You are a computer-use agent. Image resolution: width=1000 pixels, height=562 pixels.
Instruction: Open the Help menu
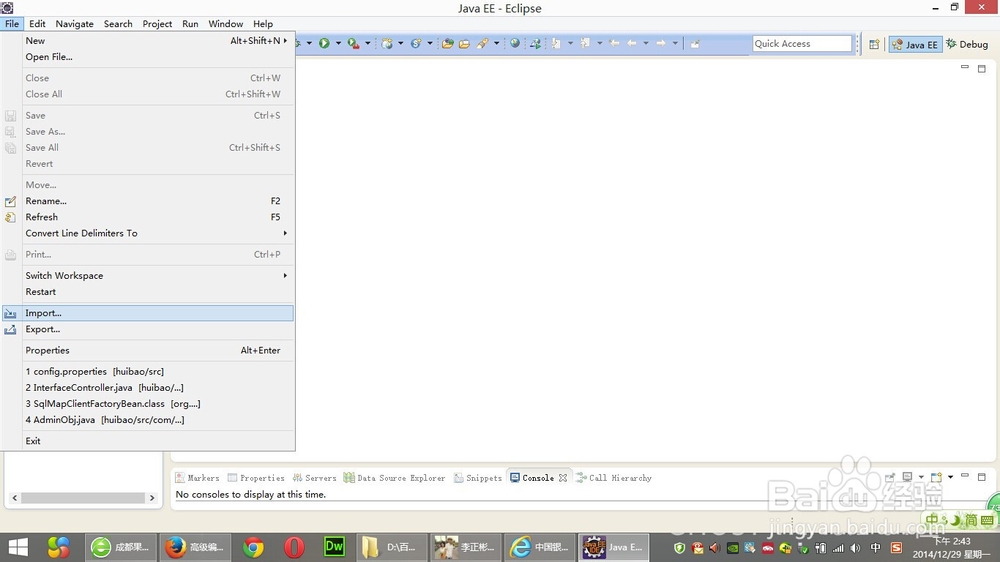tap(263, 24)
